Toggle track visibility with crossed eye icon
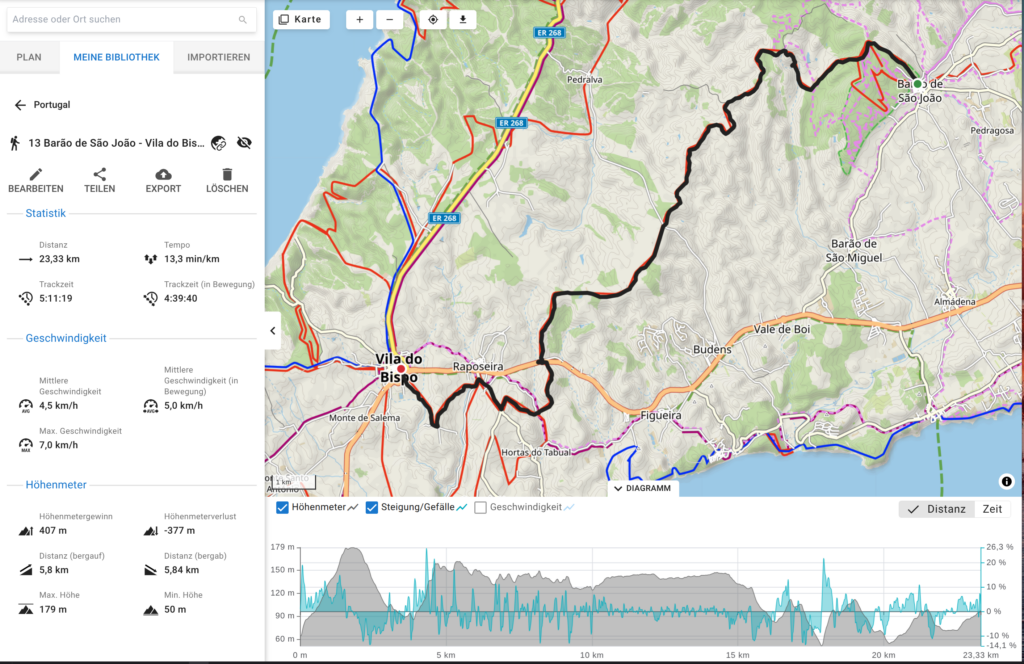Screen dimensions: 1024x664 point(245,143)
